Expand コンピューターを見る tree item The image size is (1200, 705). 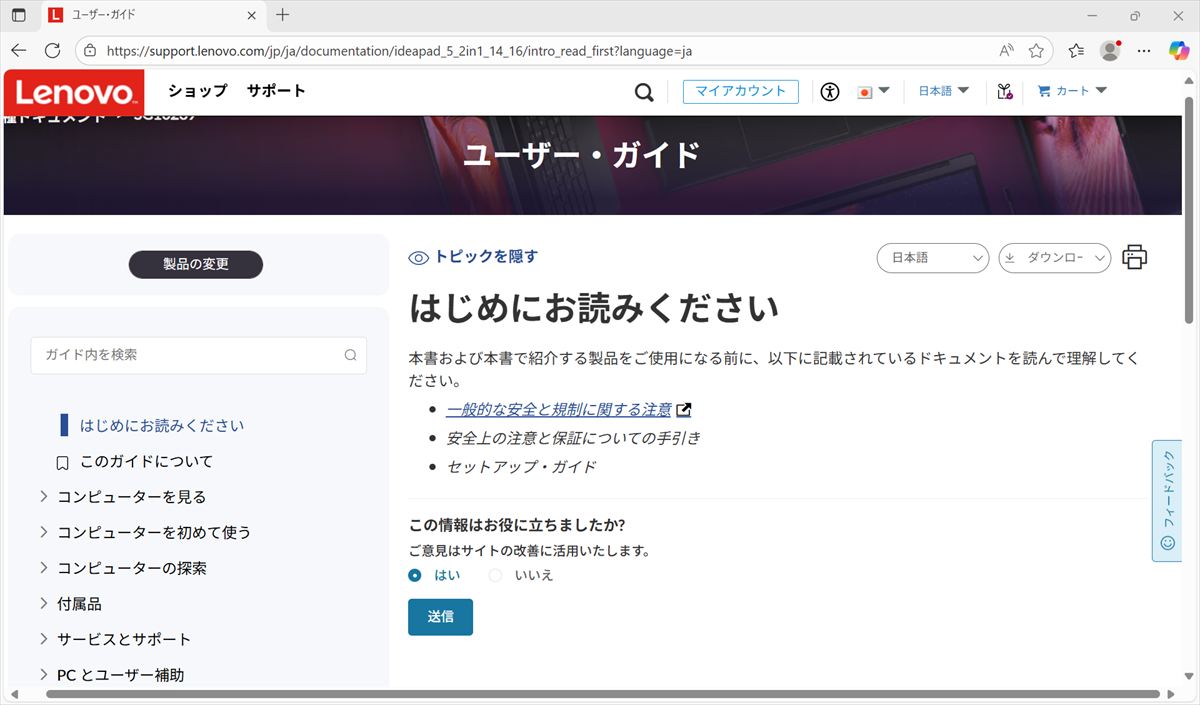(x=44, y=497)
